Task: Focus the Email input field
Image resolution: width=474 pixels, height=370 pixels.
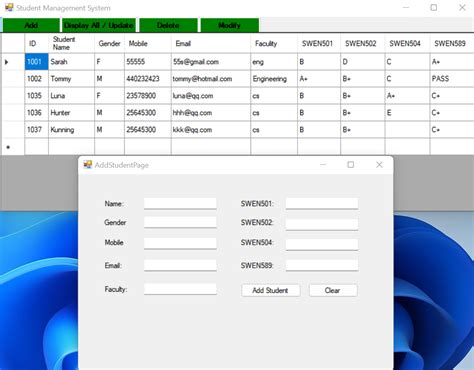Action: click(x=180, y=265)
